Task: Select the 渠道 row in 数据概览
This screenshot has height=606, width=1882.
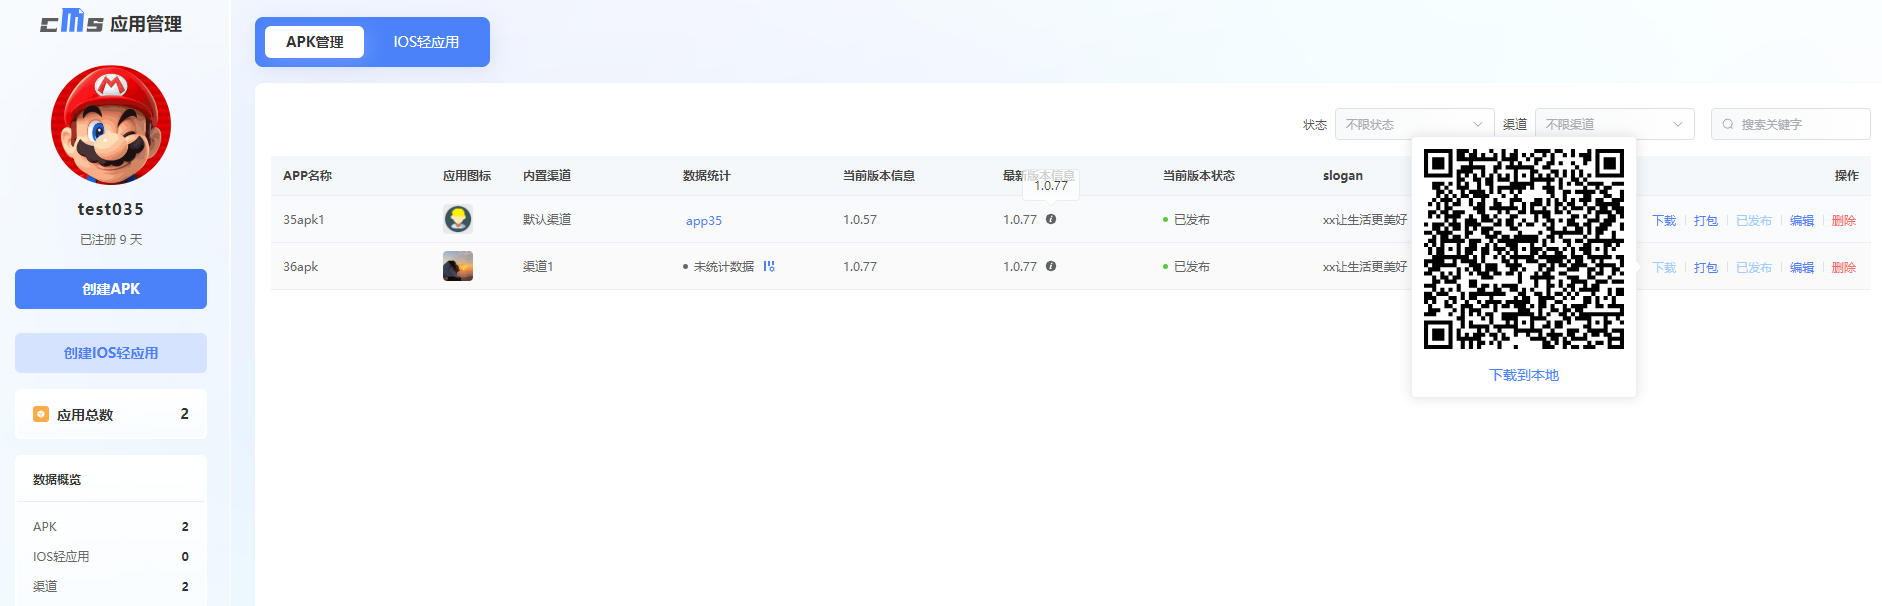Action: coord(111,586)
